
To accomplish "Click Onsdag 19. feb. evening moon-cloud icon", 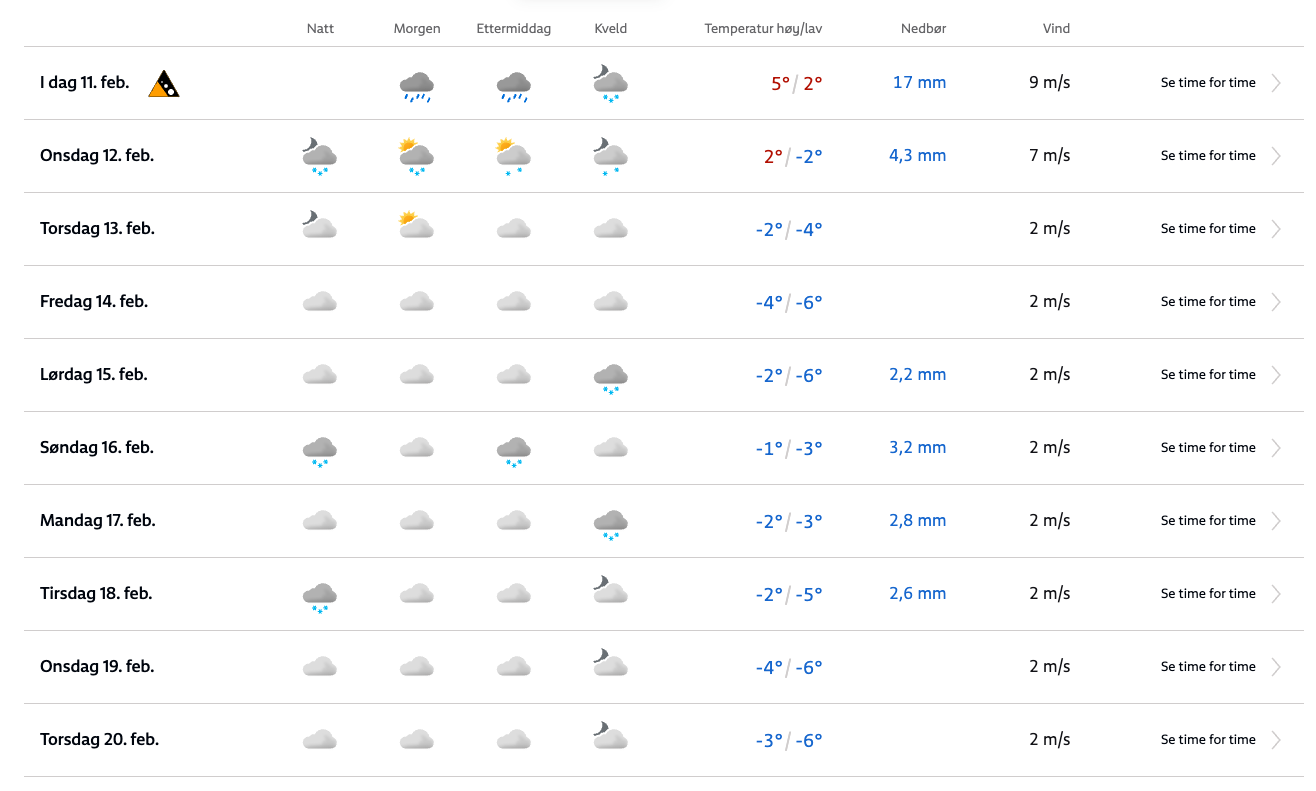I will [x=610, y=664].
